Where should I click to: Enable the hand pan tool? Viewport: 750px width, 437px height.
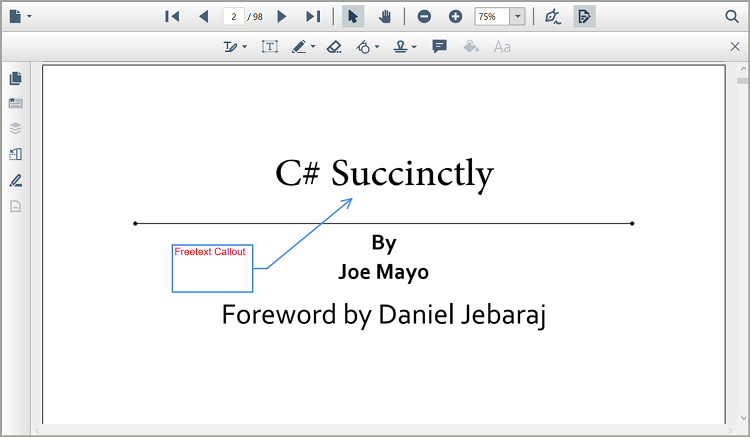(384, 17)
